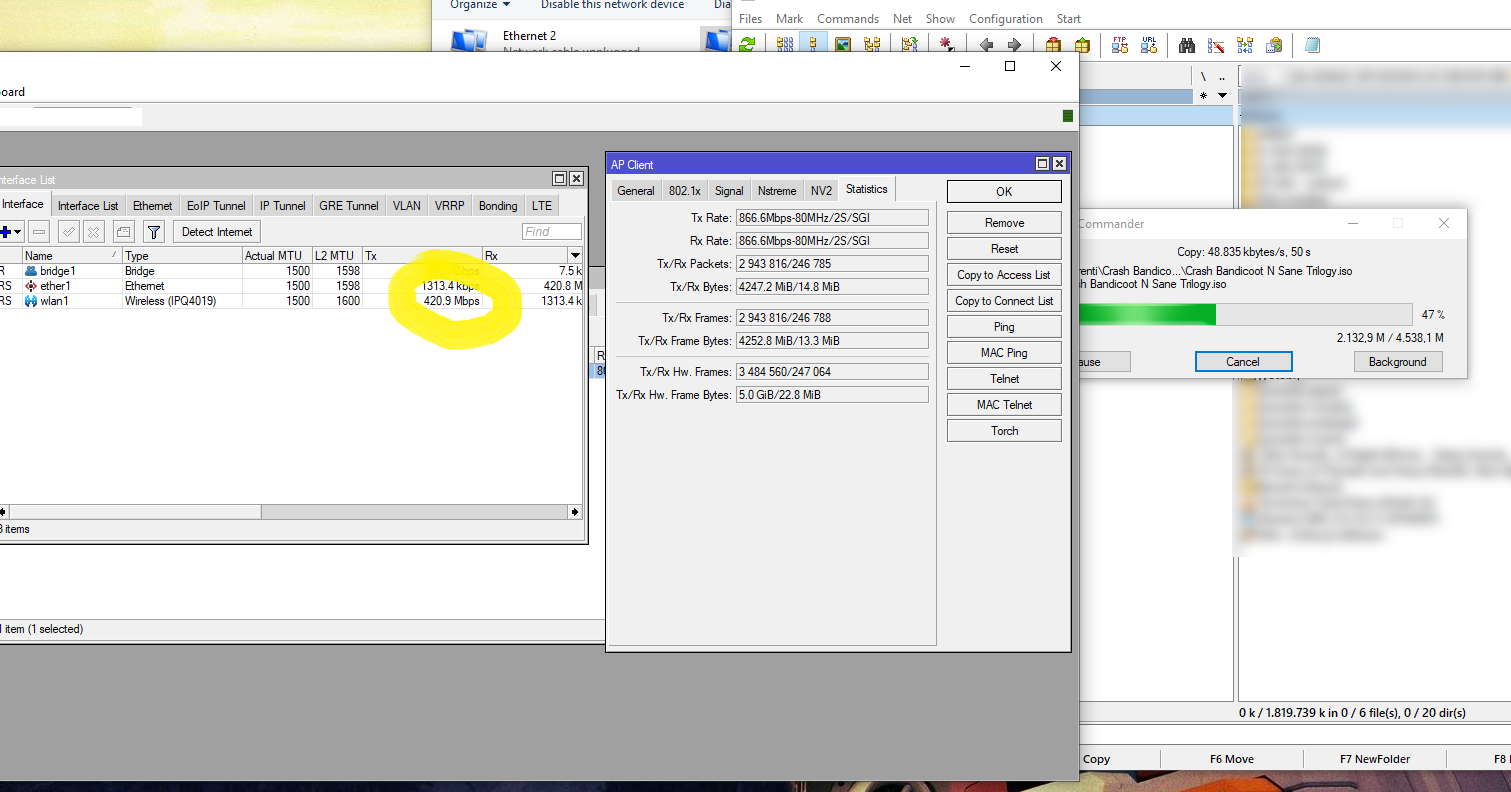The width and height of the screenshot is (1511, 792).
Task: Click Copy to Access List button
Action: [1004, 275]
